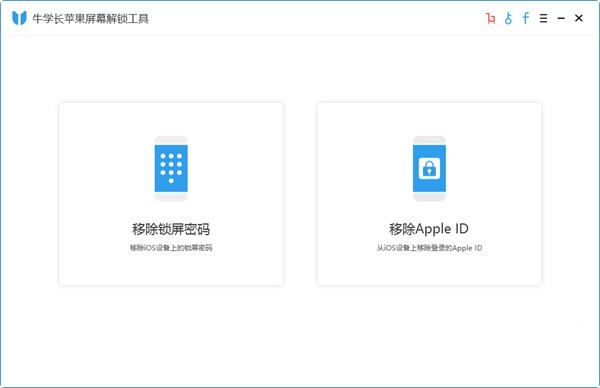Close the unlock tool window
This screenshot has width=600, height=388.
579,18
